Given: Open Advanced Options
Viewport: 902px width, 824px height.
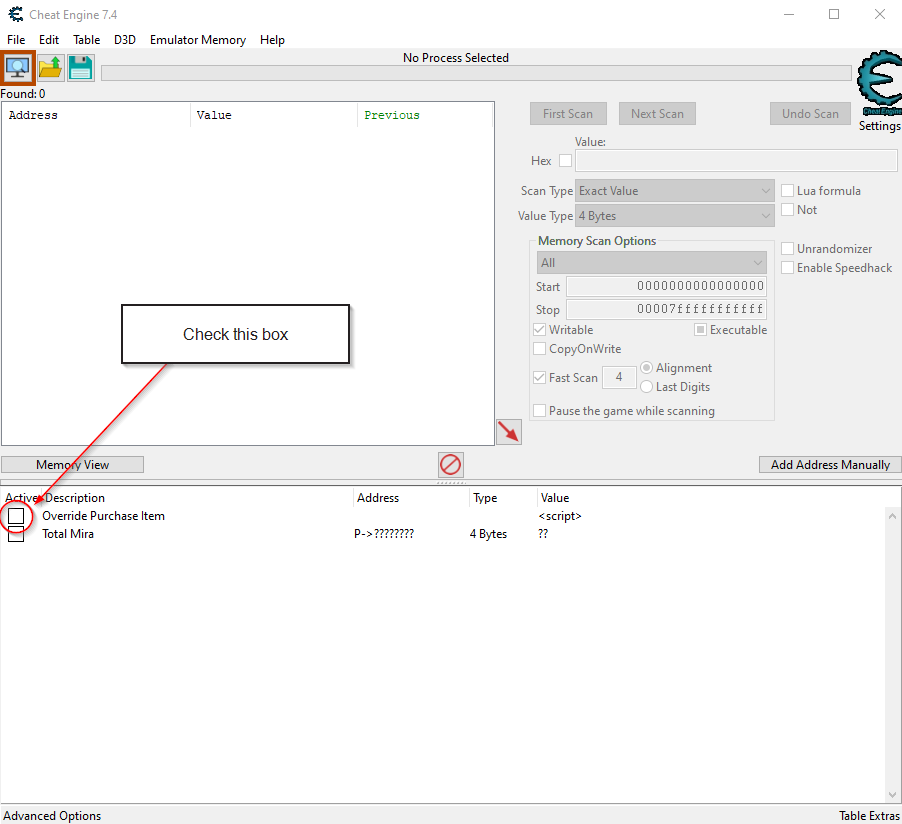Looking at the screenshot, I should pos(52,815).
